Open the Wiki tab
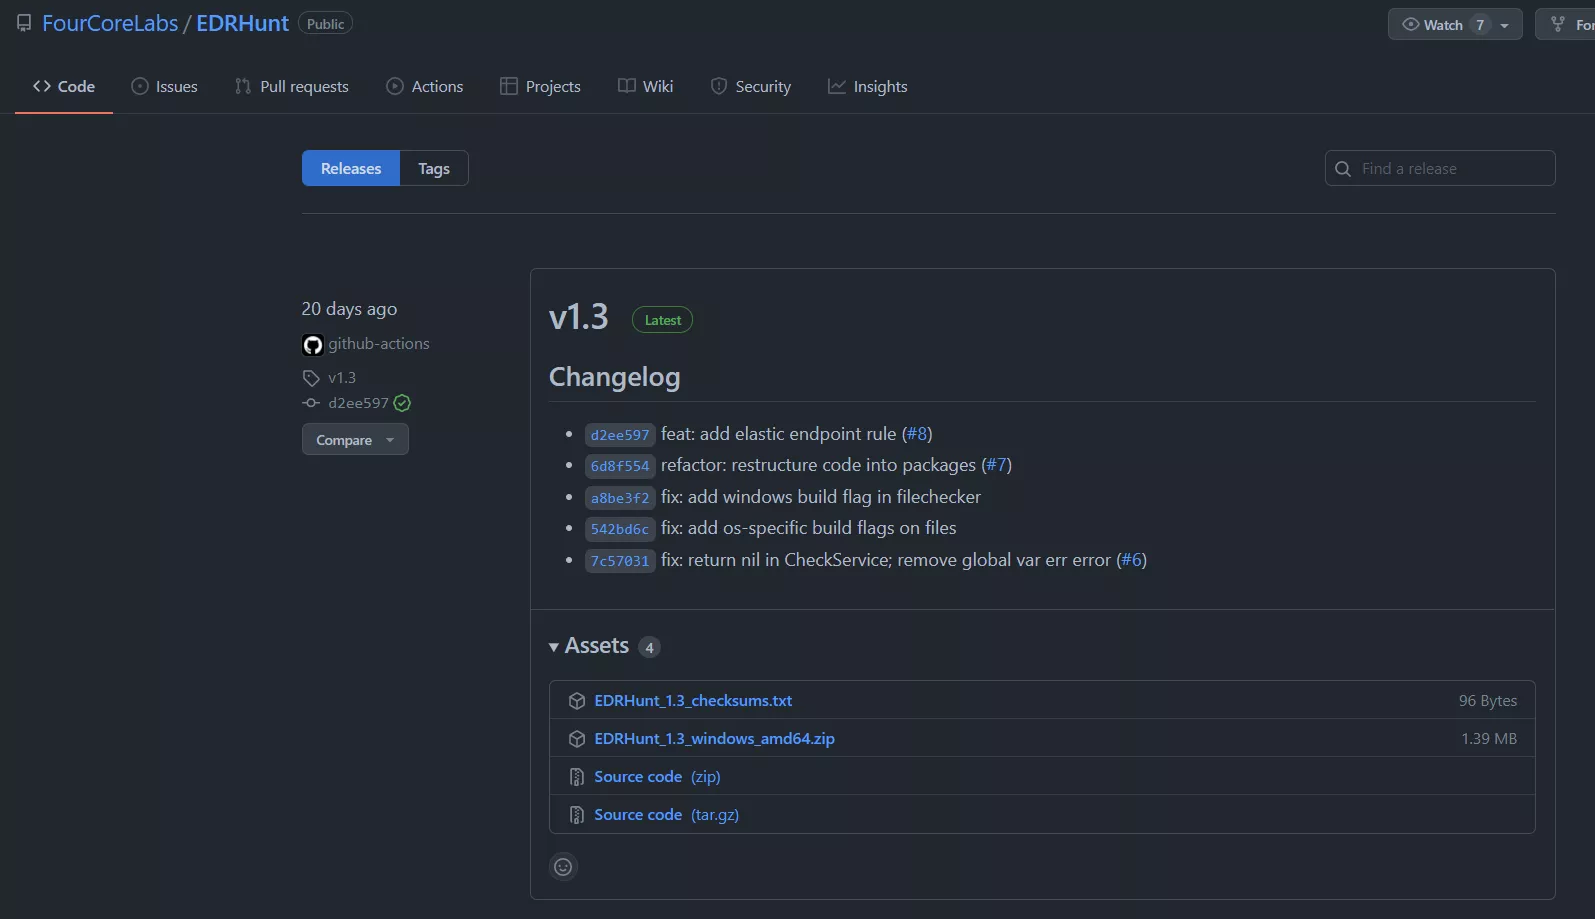Screen dimensions: 1595x919 pos(646,87)
